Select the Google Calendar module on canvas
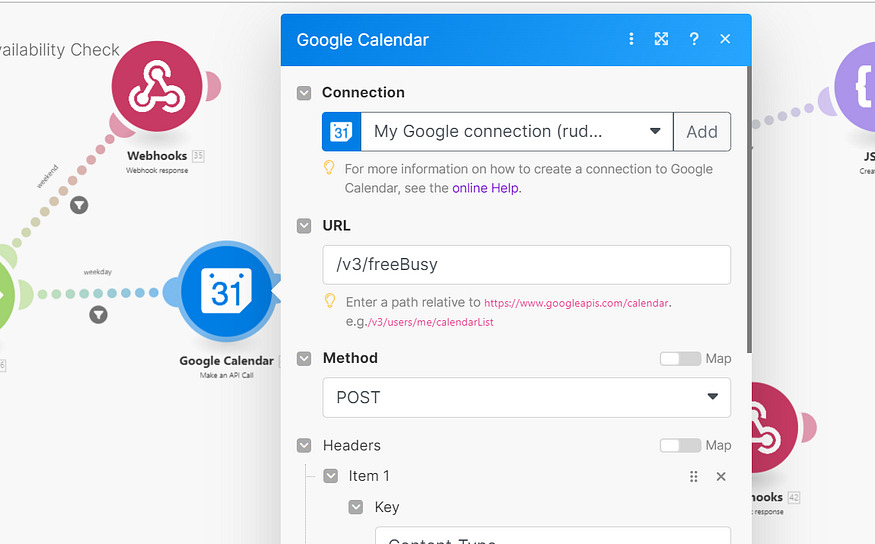875x544 pixels. 227,290
